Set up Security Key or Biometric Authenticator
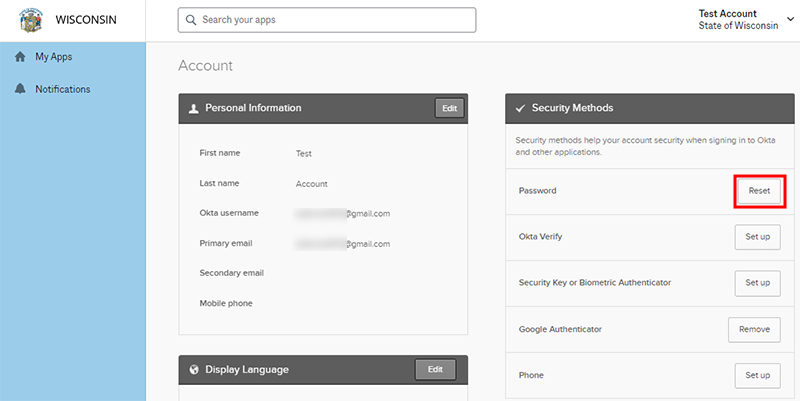Screen dimensions: 800x401 point(757,283)
